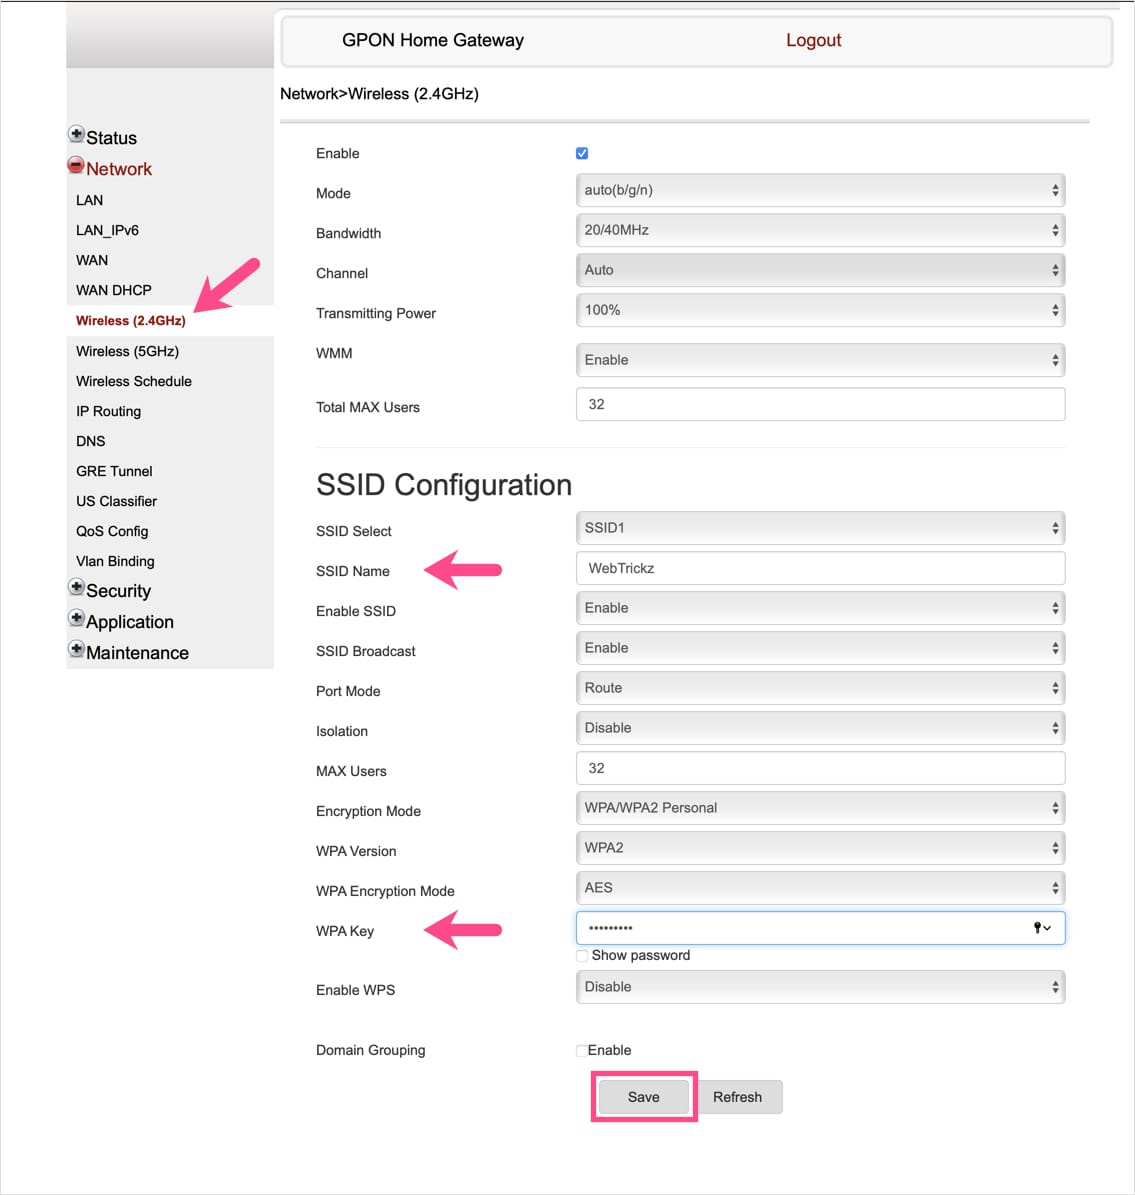Switch to Wireless (5GHz) settings
This screenshot has height=1195, width=1135.
pyautogui.click(x=127, y=351)
